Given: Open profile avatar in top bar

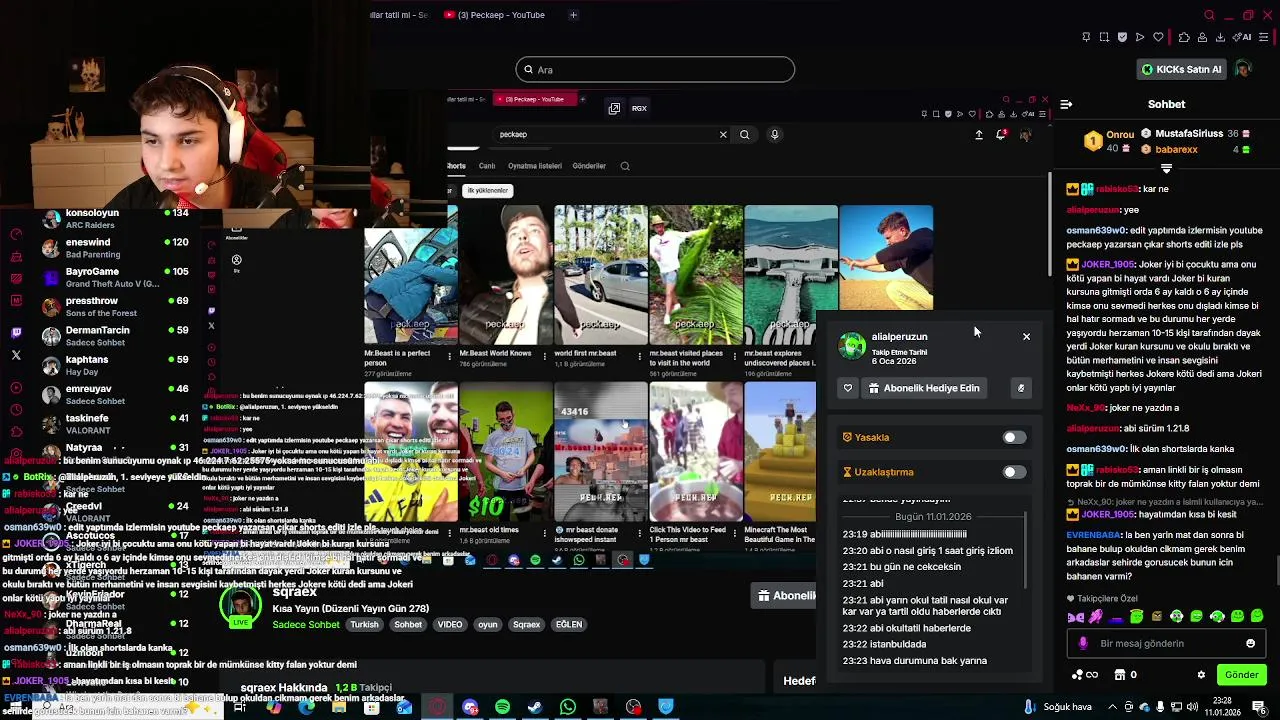Looking at the screenshot, I should point(1242,69).
